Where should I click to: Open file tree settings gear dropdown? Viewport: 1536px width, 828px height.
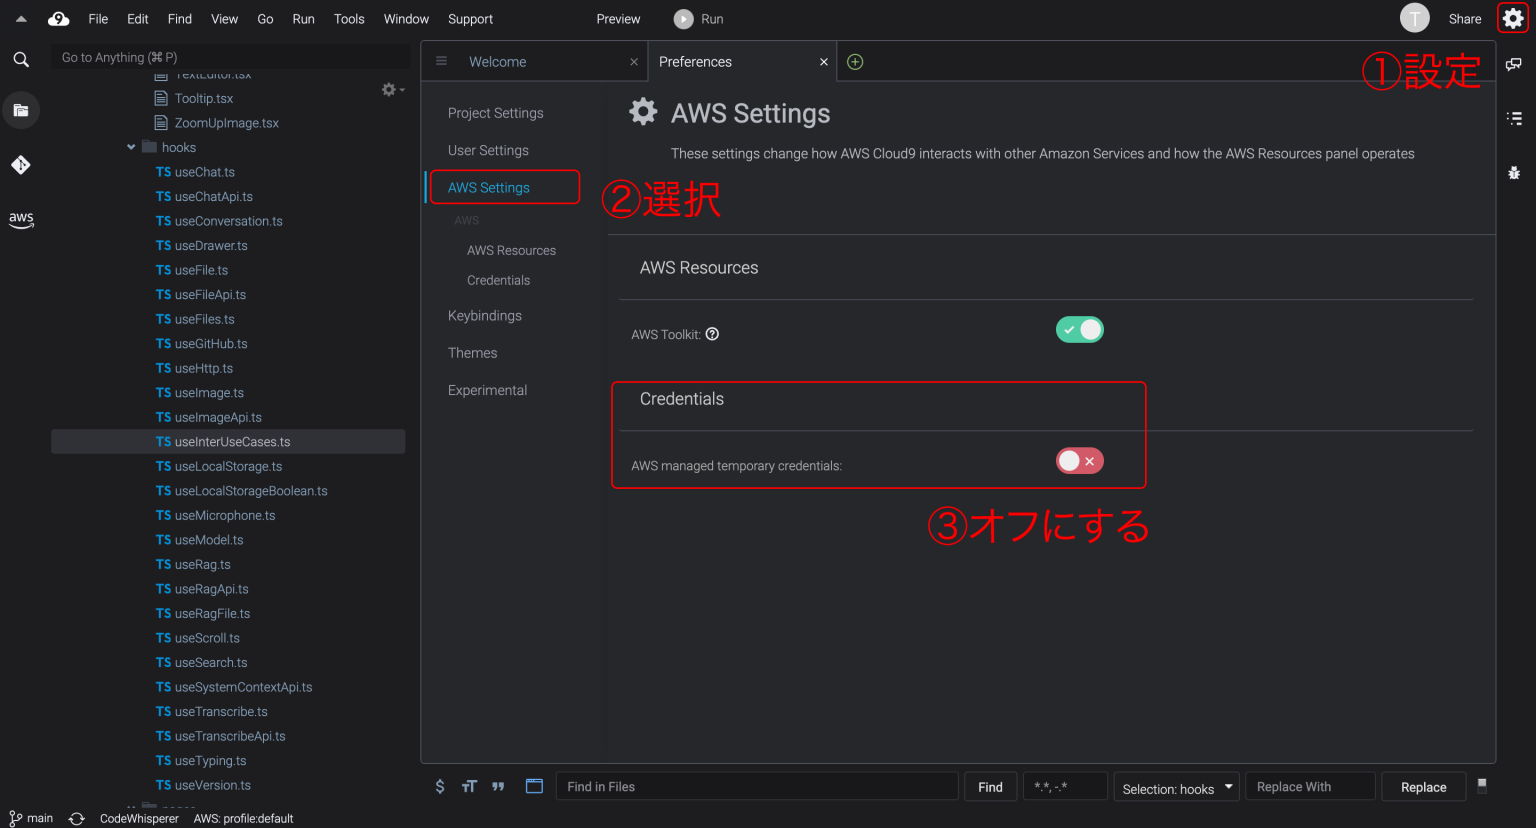click(x=392, y=90)
